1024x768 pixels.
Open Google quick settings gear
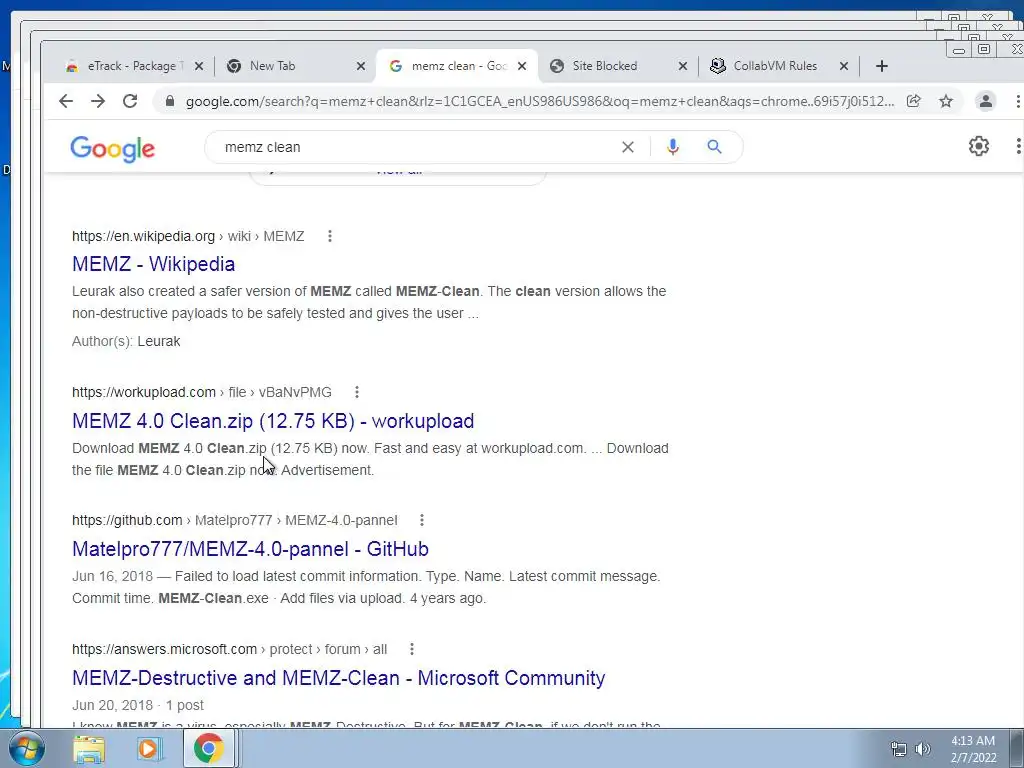(978, 146)
